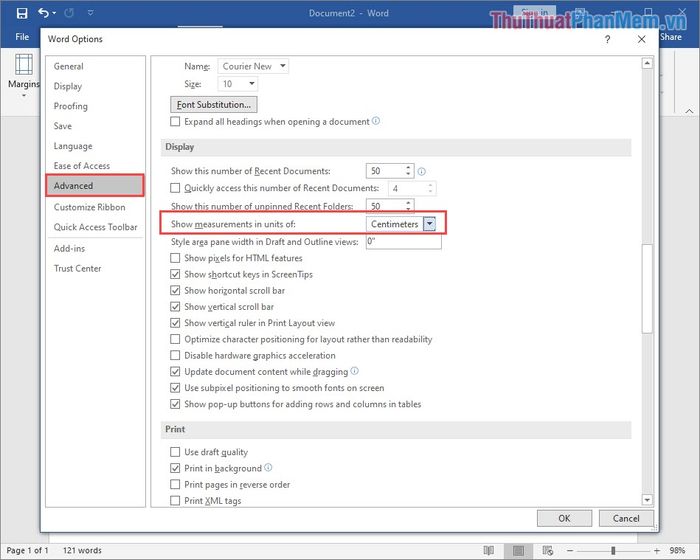Image resolution: width=700 pixels, height=560 pixels.
Task: Click info icon next to Recent Documents spinner
Action: coord(421,171)
